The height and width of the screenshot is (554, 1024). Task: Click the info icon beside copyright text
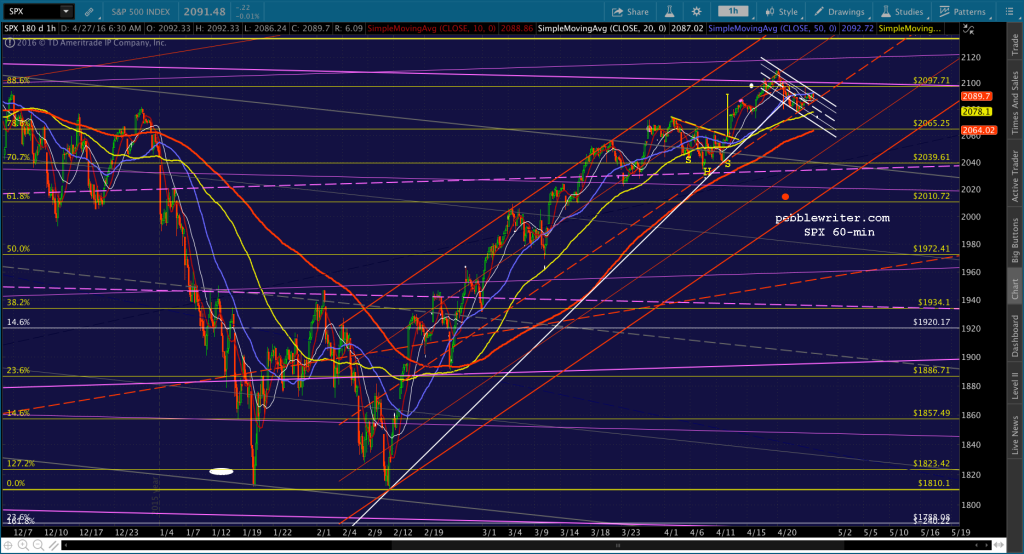click(x=9, y=42)
